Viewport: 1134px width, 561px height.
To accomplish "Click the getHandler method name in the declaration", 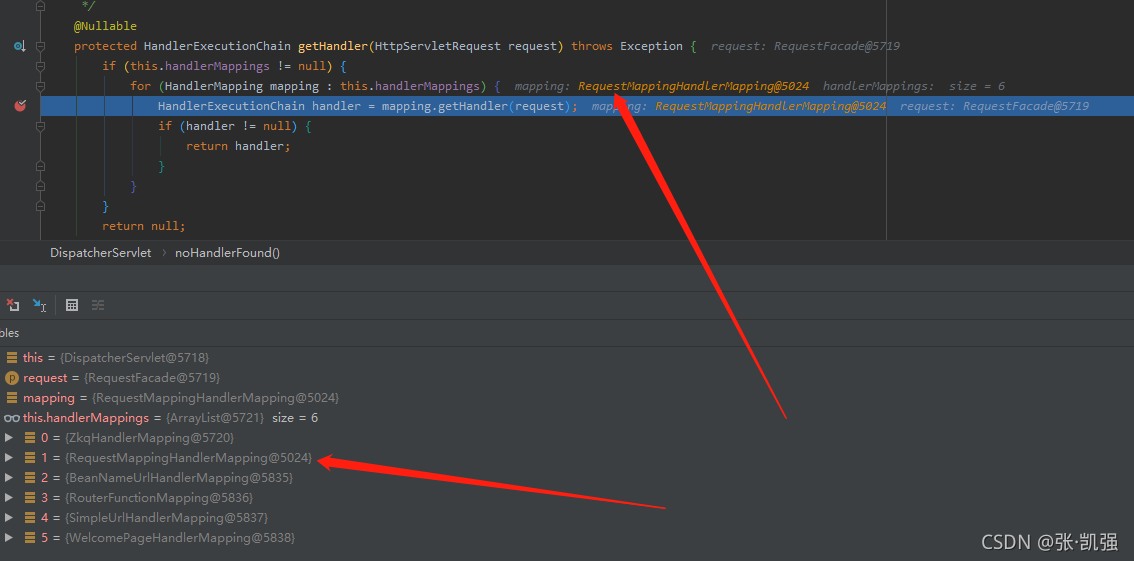I will pos(333,46).
